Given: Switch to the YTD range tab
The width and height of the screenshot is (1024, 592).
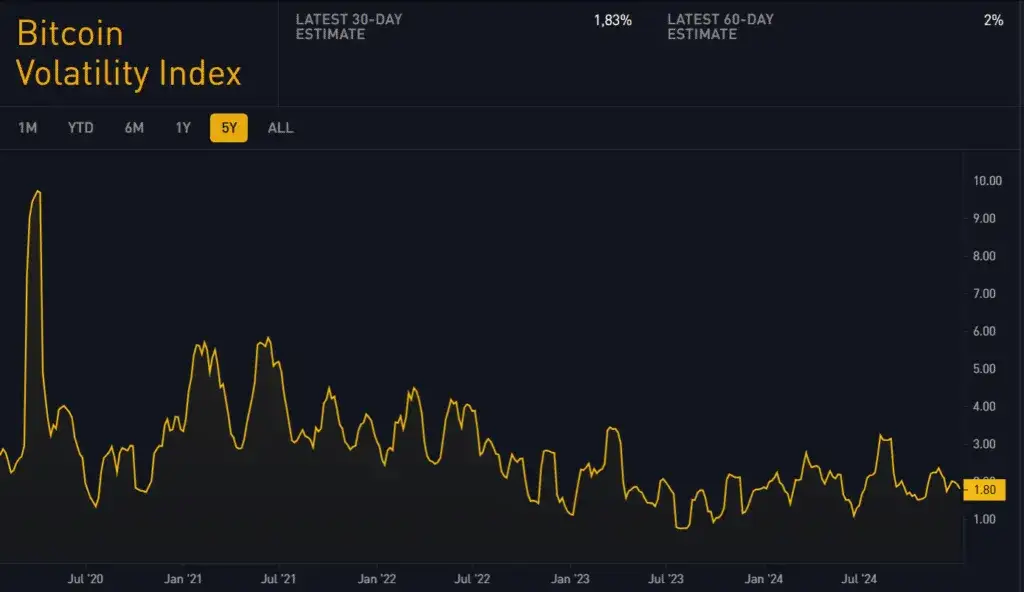Looking at the screenshot, I should pyautogui.click(x=81, y=128).
